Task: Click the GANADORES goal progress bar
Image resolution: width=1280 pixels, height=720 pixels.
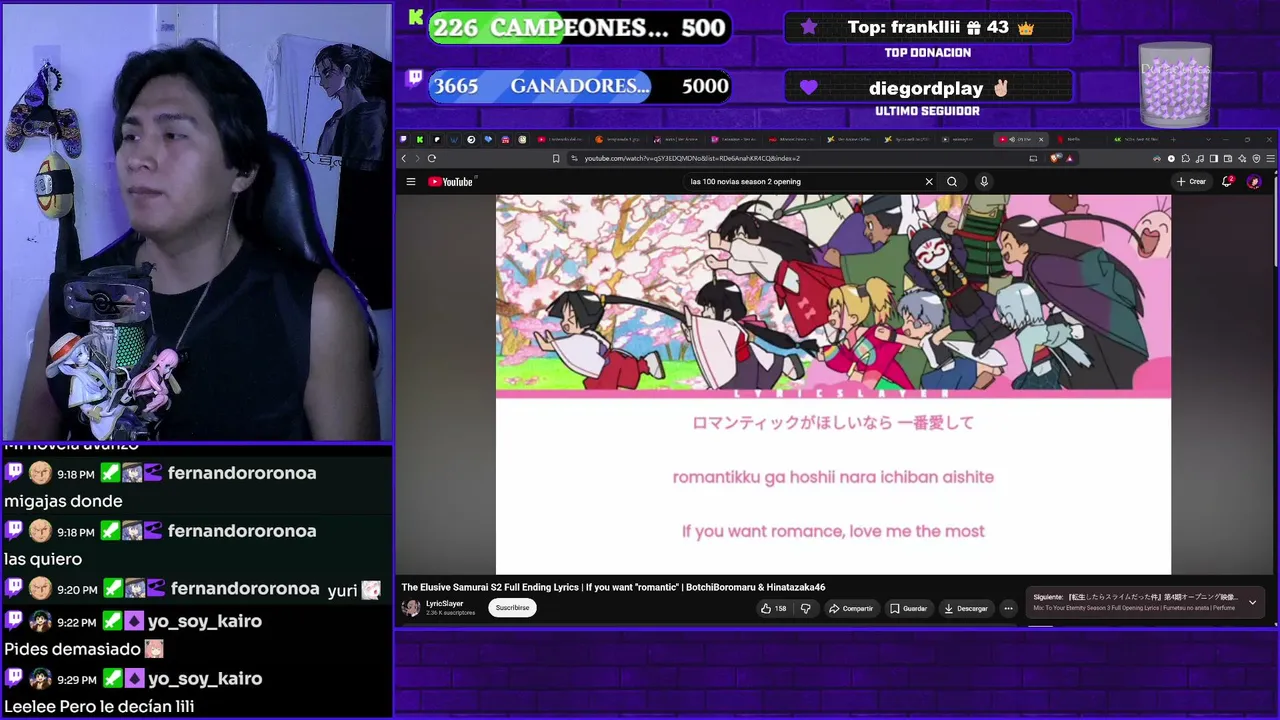Action: pos(580,87)
